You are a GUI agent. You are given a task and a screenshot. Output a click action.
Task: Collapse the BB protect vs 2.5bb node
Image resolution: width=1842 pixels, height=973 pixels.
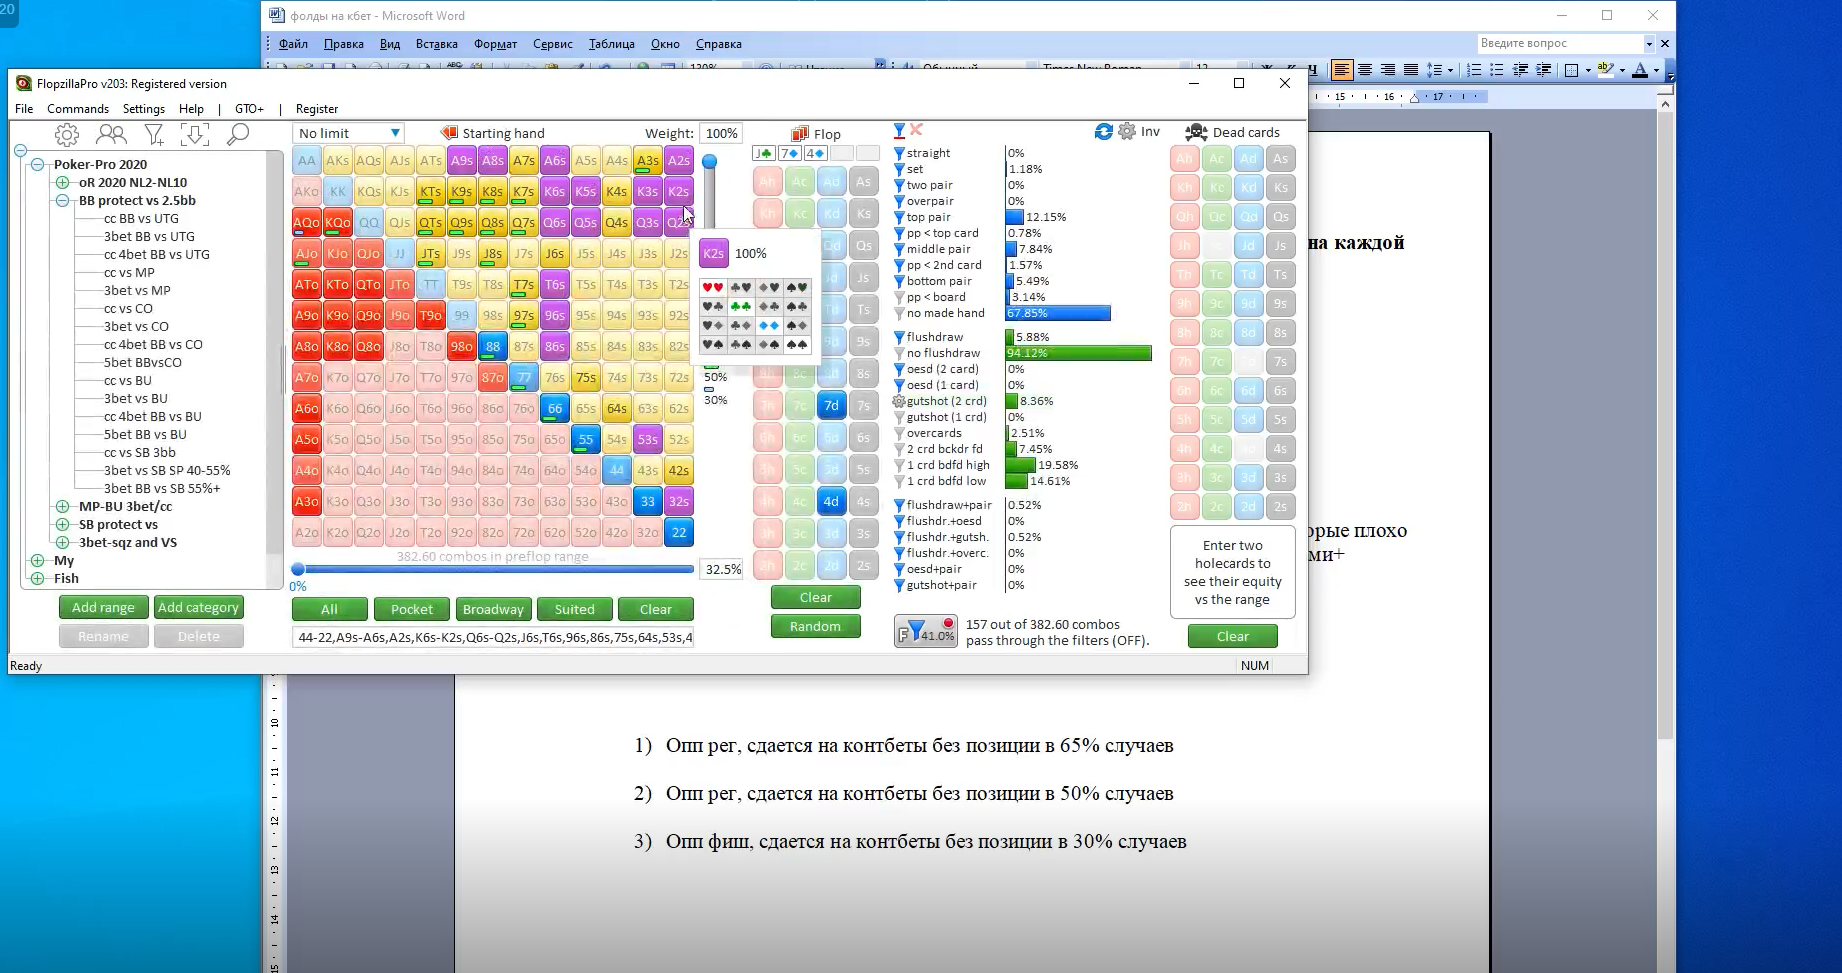[x=62, y=200]
